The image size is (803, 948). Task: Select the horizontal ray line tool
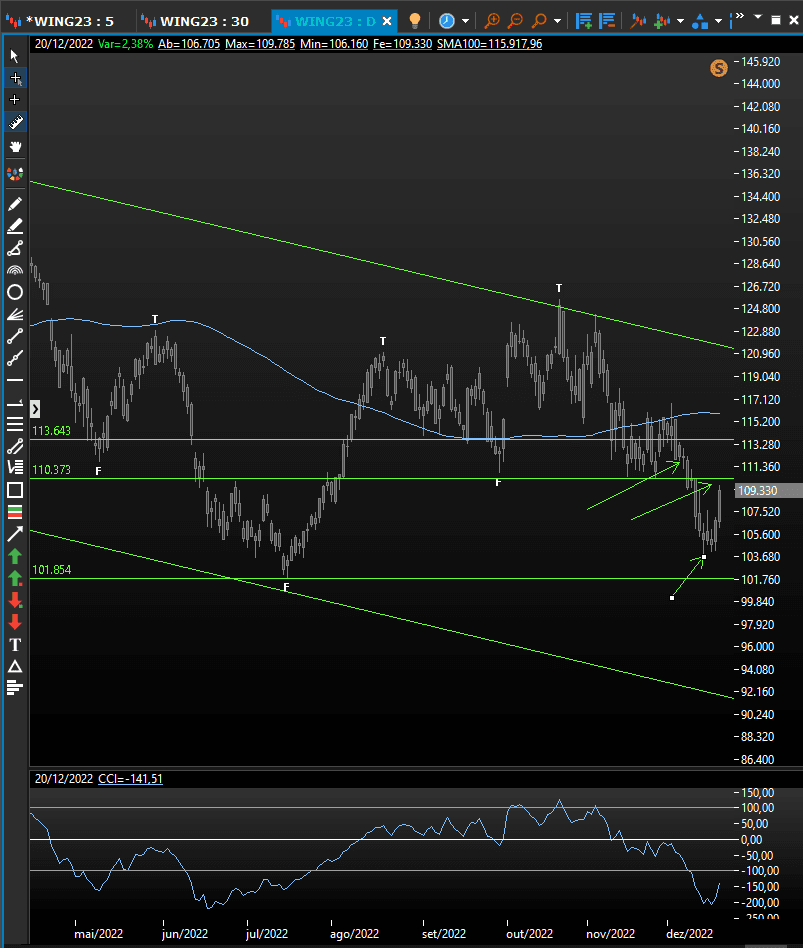click(15, 403)
